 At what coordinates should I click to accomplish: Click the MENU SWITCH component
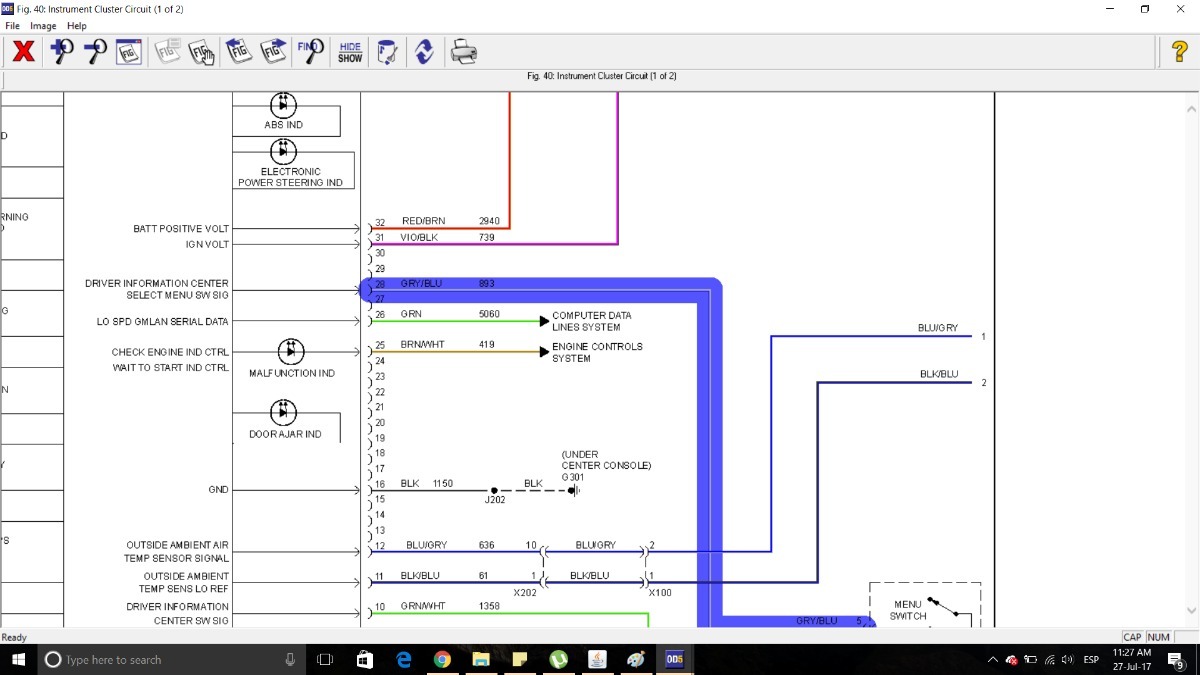(925, 604)
